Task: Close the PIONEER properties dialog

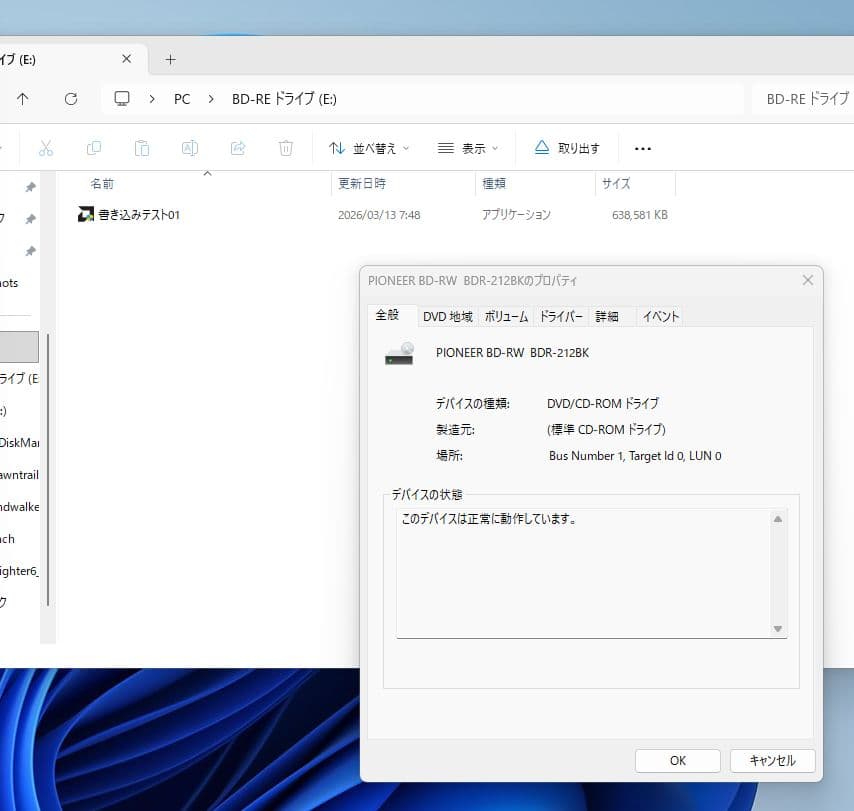Action: 808,280
